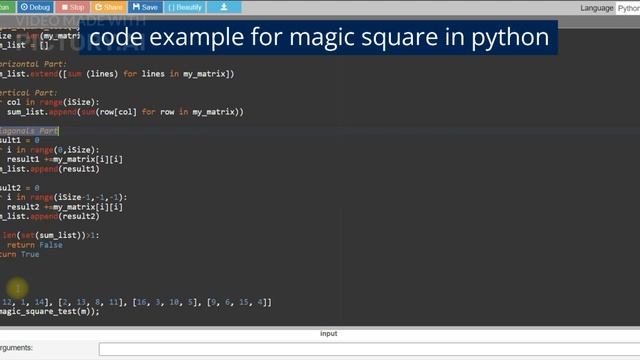Click the matrix list '[16, 3, 10, 5]'
The width and height of the screenshot is (640, 360).
click(x=166, y=302)
